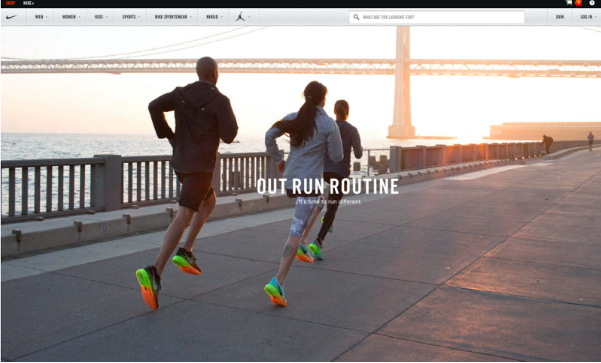Select the Nike+ tab in top bar
601x363 pixels.
point(28,3)
